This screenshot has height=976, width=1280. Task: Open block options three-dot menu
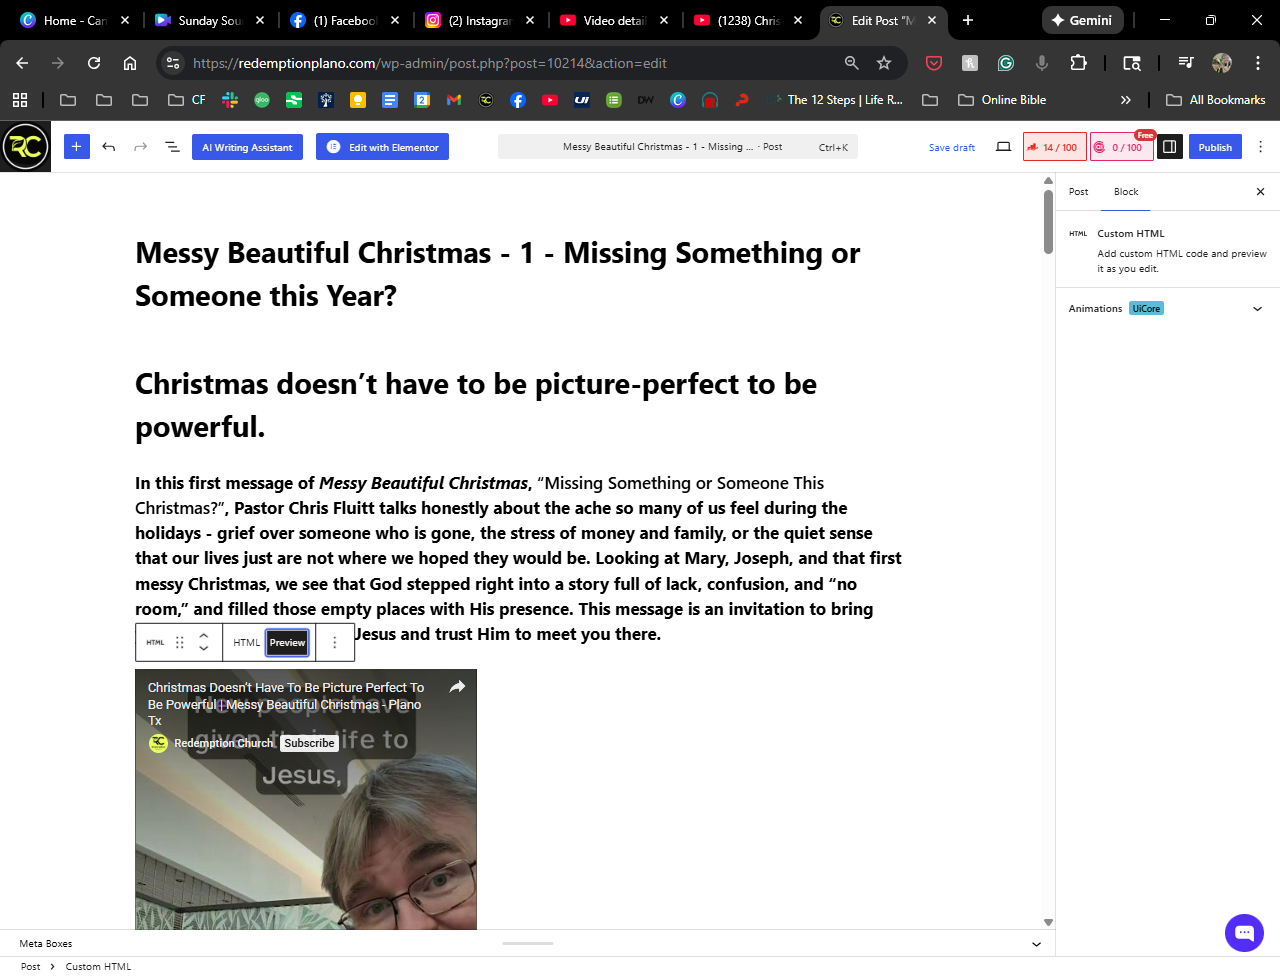335,643
